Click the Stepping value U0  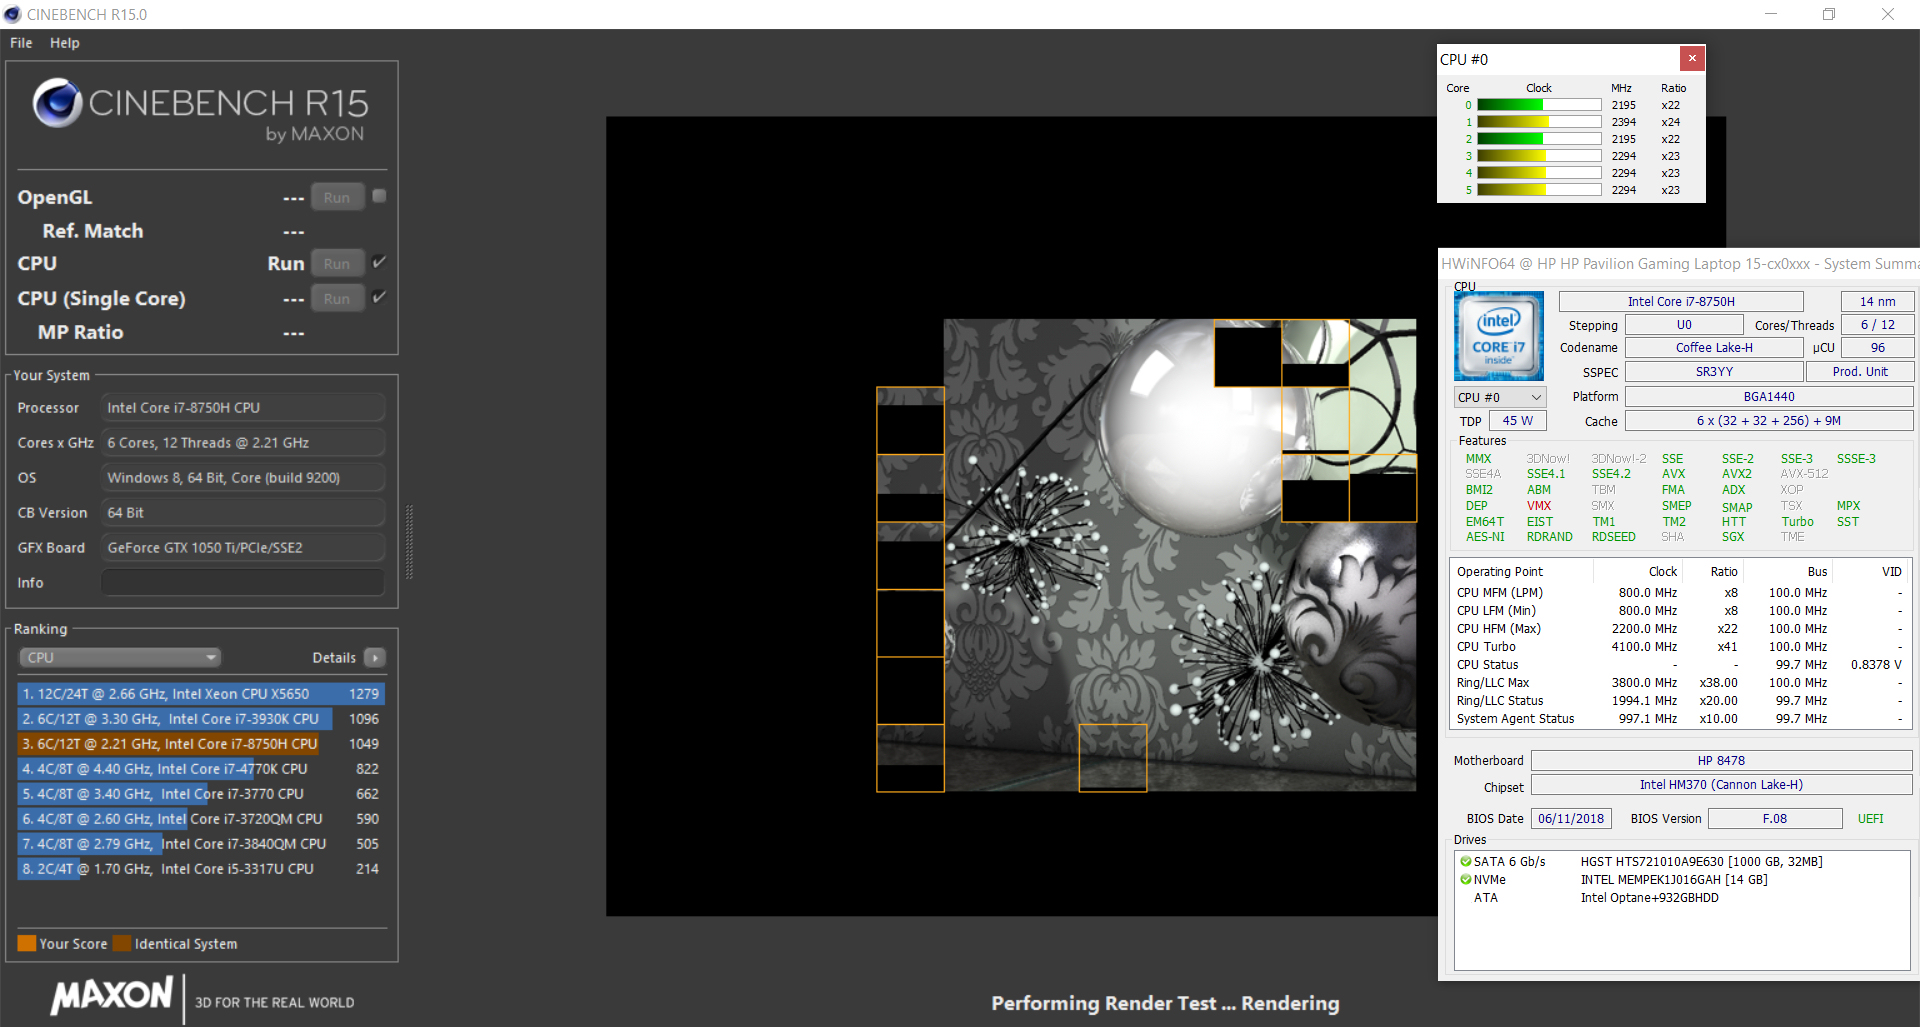pos(1684,325)
